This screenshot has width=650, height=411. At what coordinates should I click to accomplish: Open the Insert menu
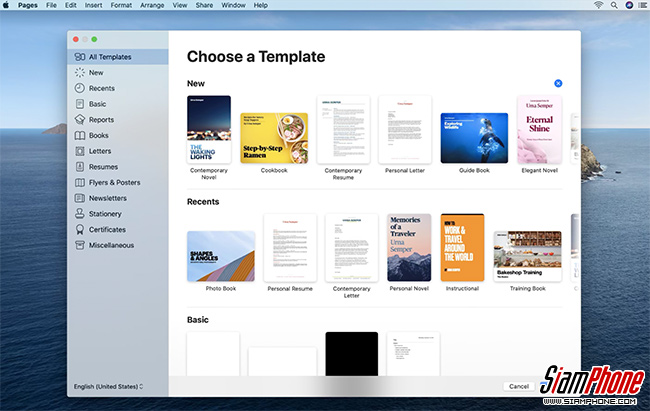[93, 5]
